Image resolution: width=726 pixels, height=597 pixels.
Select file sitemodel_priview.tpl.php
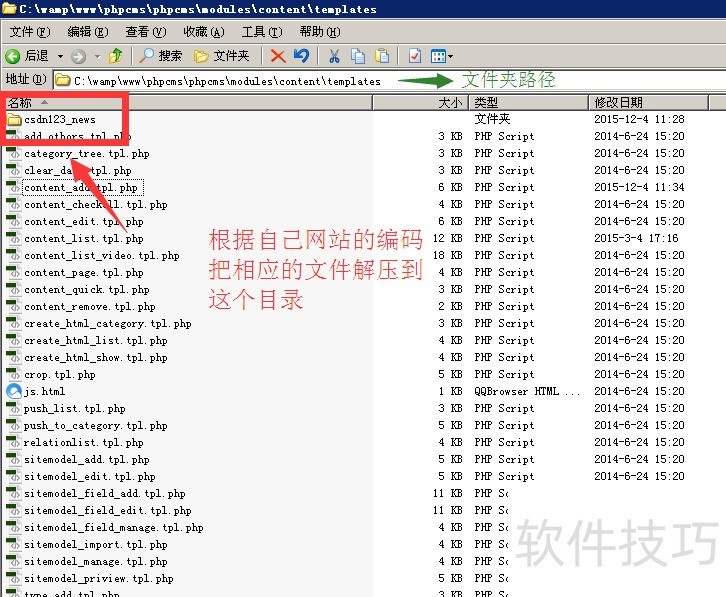point(99,579)
